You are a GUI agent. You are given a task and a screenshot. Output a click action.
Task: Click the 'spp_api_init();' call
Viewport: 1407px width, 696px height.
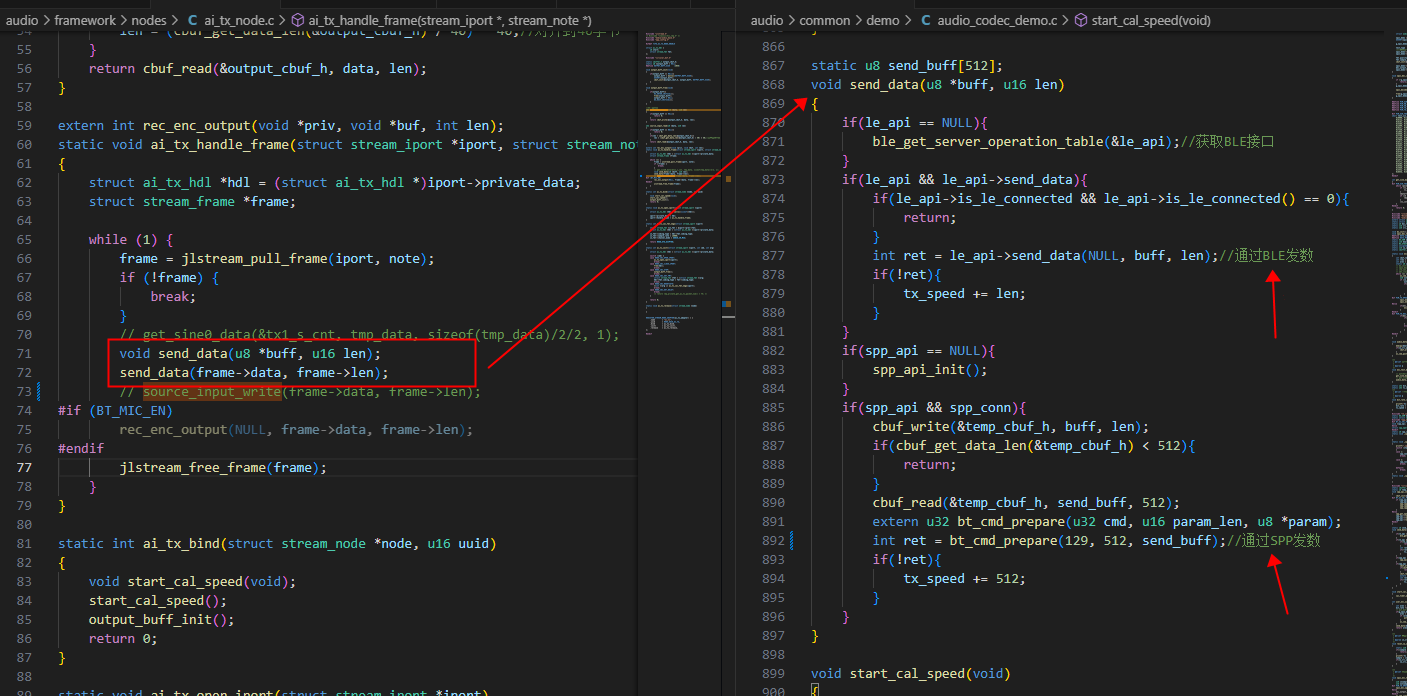tap(930, 370)
